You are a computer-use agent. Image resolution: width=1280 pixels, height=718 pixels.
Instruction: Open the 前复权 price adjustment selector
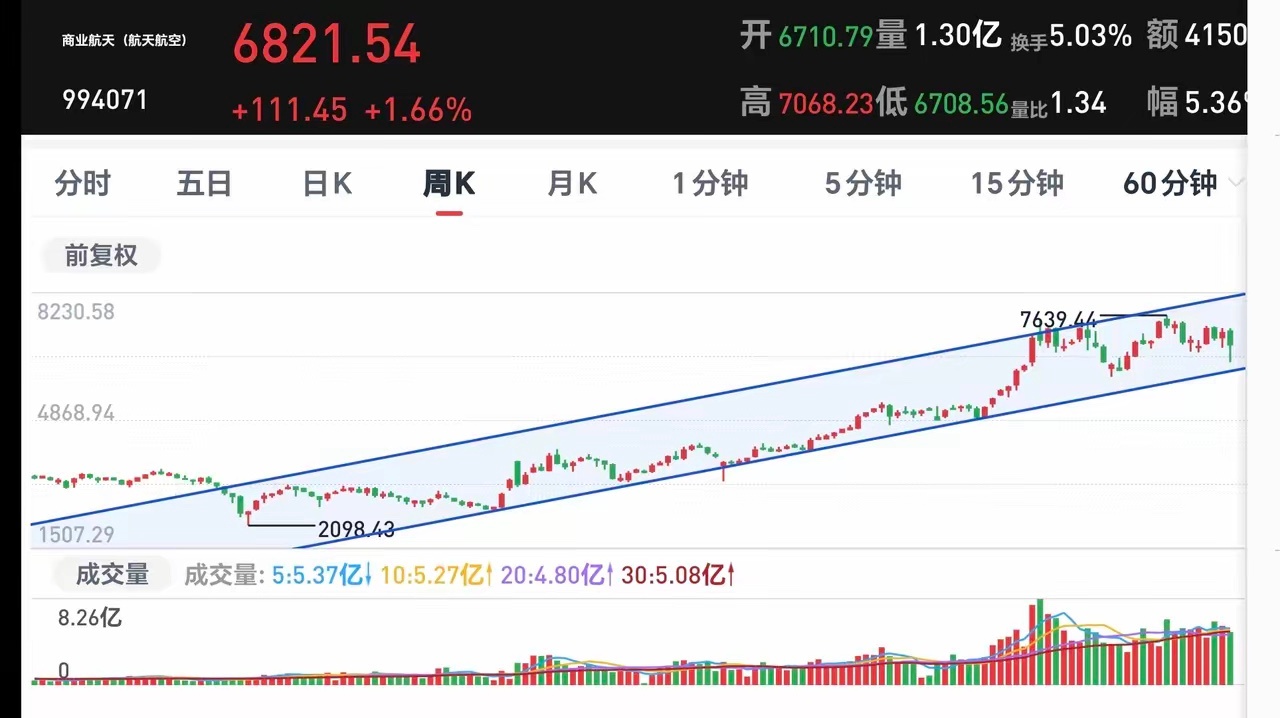coord(101,256)
